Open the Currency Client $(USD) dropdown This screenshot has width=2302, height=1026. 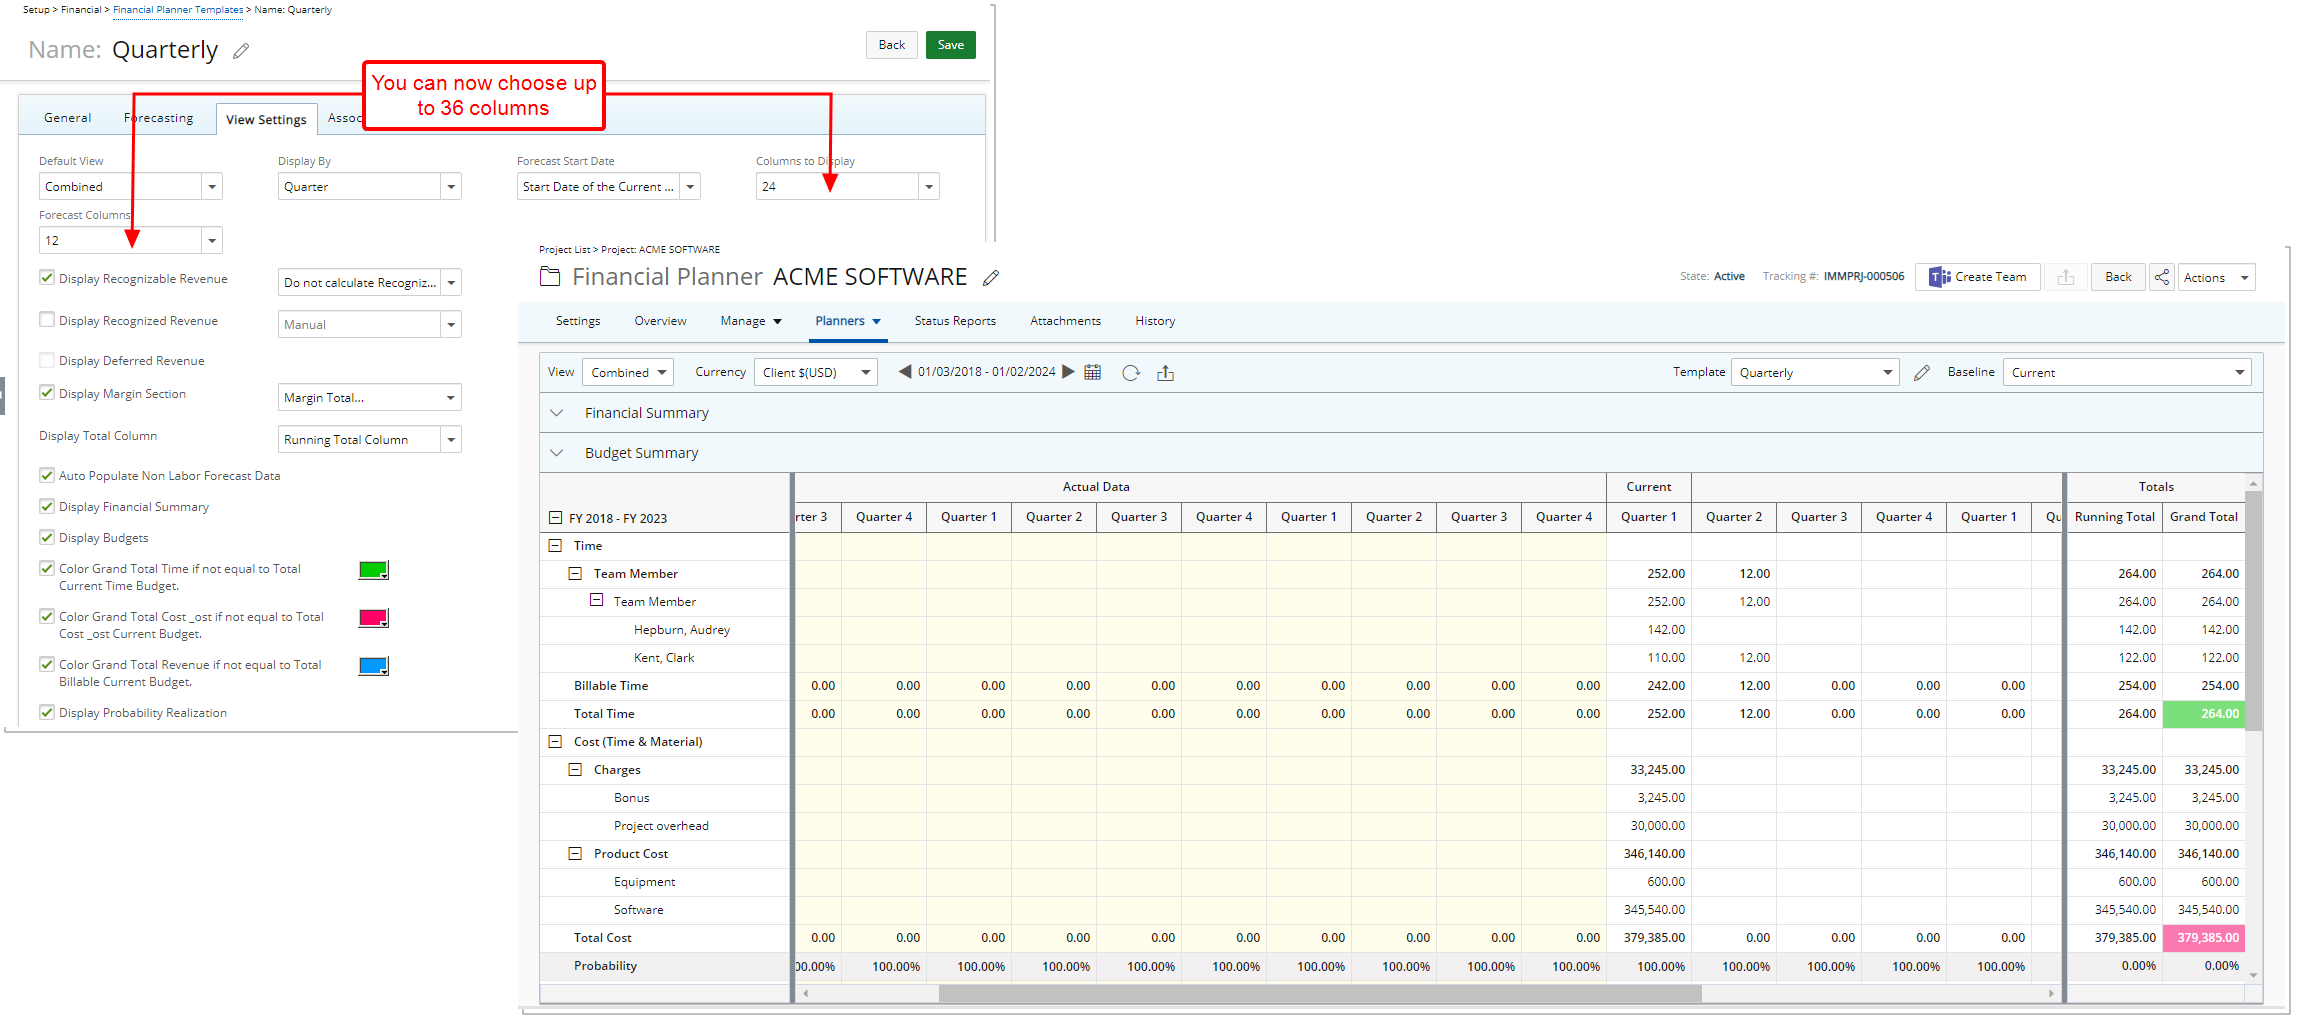pyautogui.click(x=815, y=373)
